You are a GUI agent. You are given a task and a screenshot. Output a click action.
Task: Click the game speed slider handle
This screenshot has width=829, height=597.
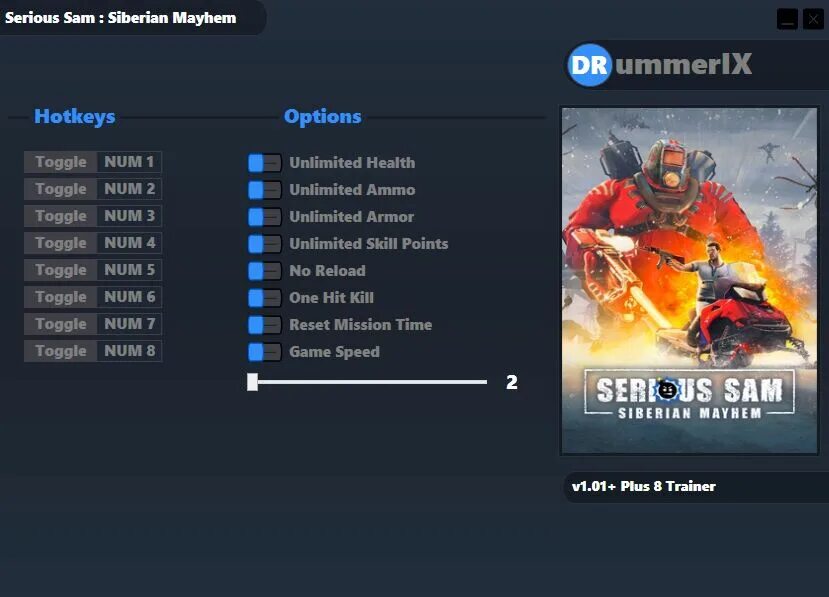point(253,382)
